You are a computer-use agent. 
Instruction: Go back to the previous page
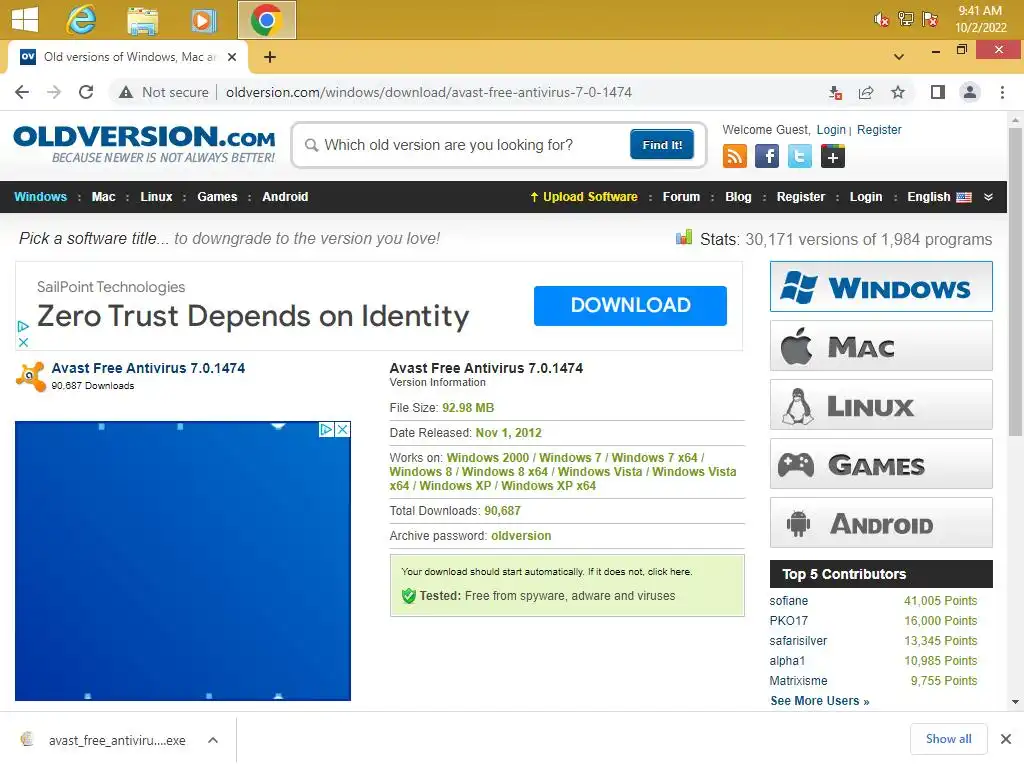tap(22, 92)
